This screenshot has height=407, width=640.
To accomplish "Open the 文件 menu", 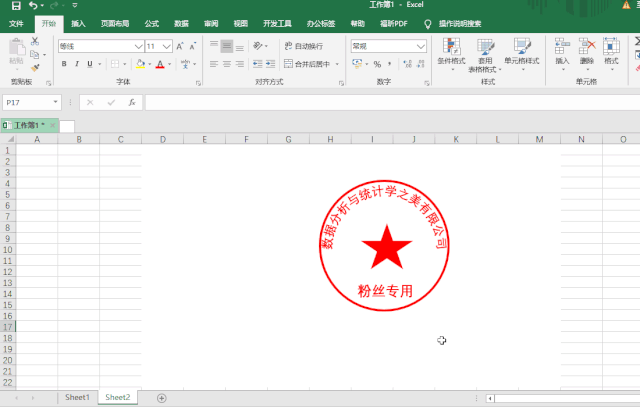I will pos(16,24).
